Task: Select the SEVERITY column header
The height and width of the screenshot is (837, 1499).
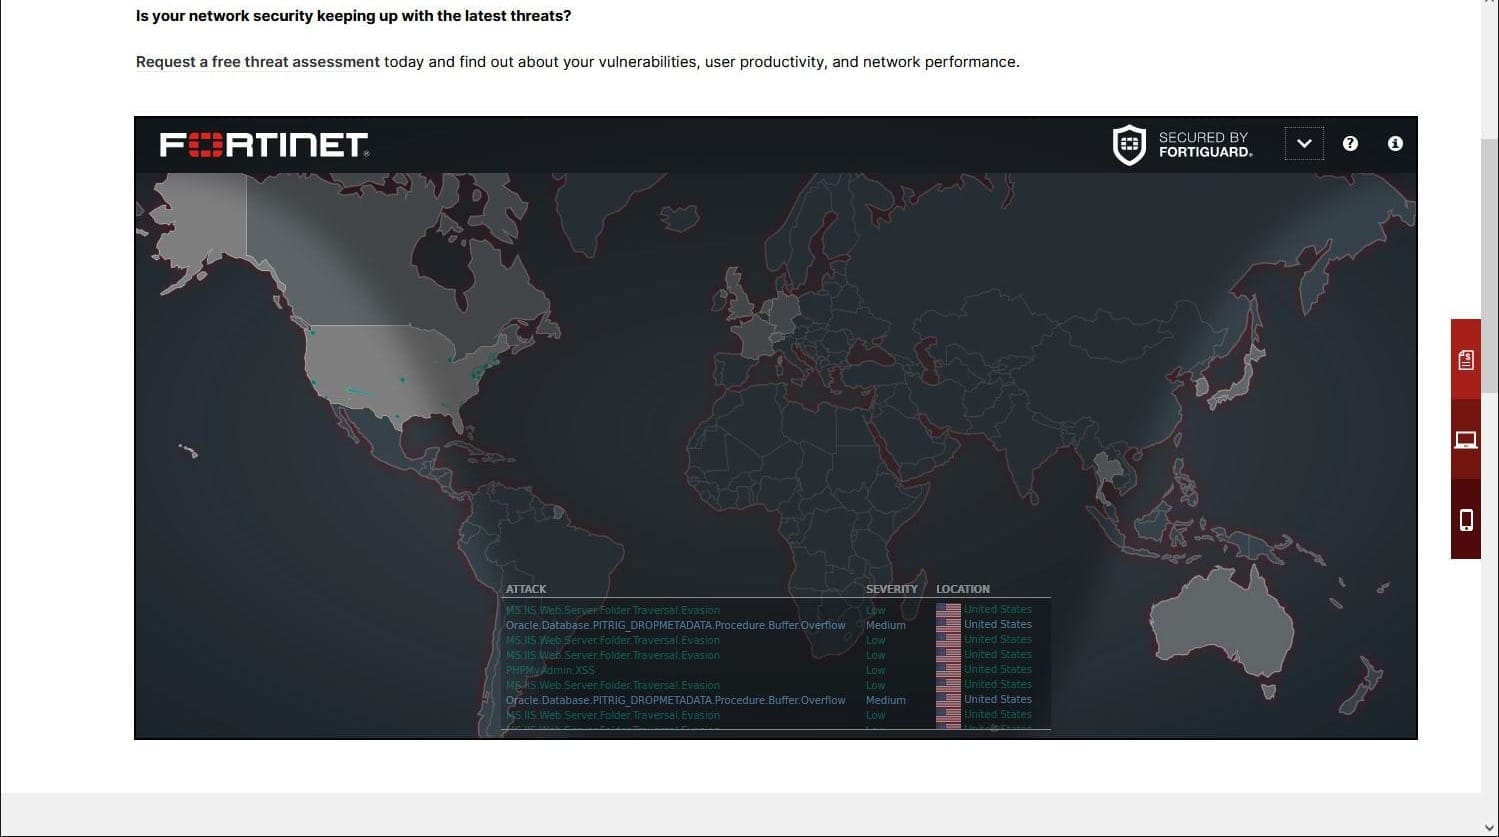Action: pyautogui.click(x=891, y=589)
